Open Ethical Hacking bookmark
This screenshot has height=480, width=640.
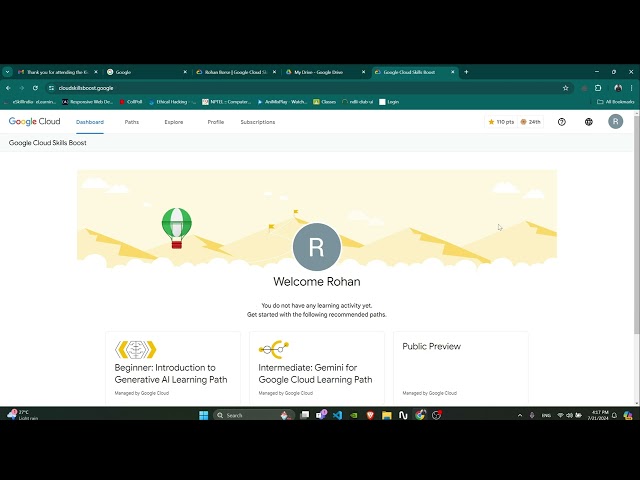[x=171, y=102]
